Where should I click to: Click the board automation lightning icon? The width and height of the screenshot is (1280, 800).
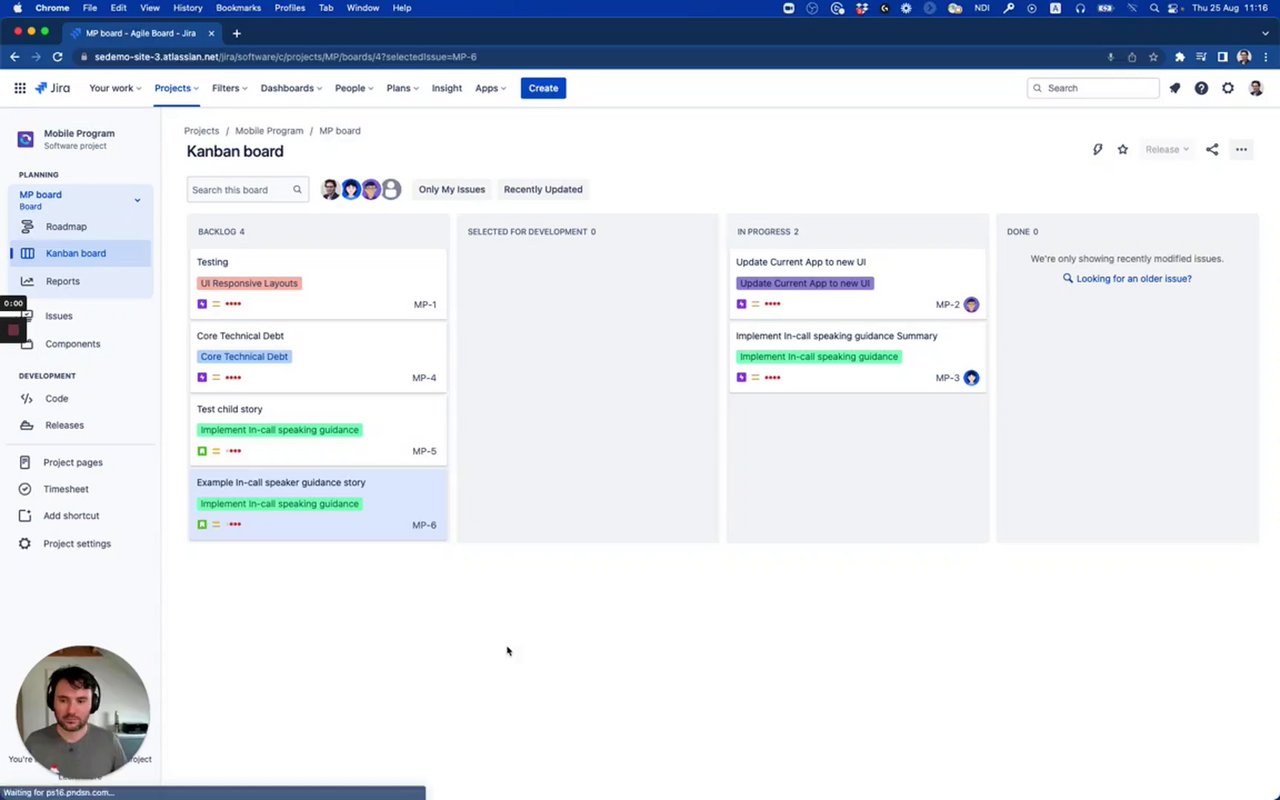pyautogui.click(x=1097, y=149)
